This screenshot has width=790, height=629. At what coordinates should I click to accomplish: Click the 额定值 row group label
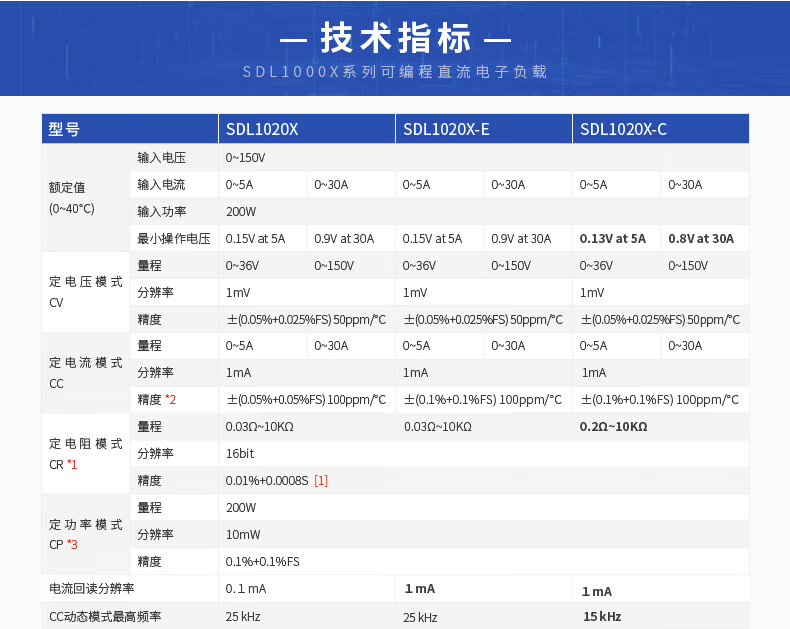coord(66,187)
